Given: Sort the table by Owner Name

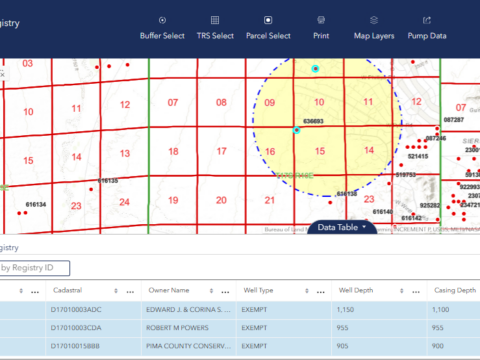Looking at the screenshot, I should [x=211, y=291].
